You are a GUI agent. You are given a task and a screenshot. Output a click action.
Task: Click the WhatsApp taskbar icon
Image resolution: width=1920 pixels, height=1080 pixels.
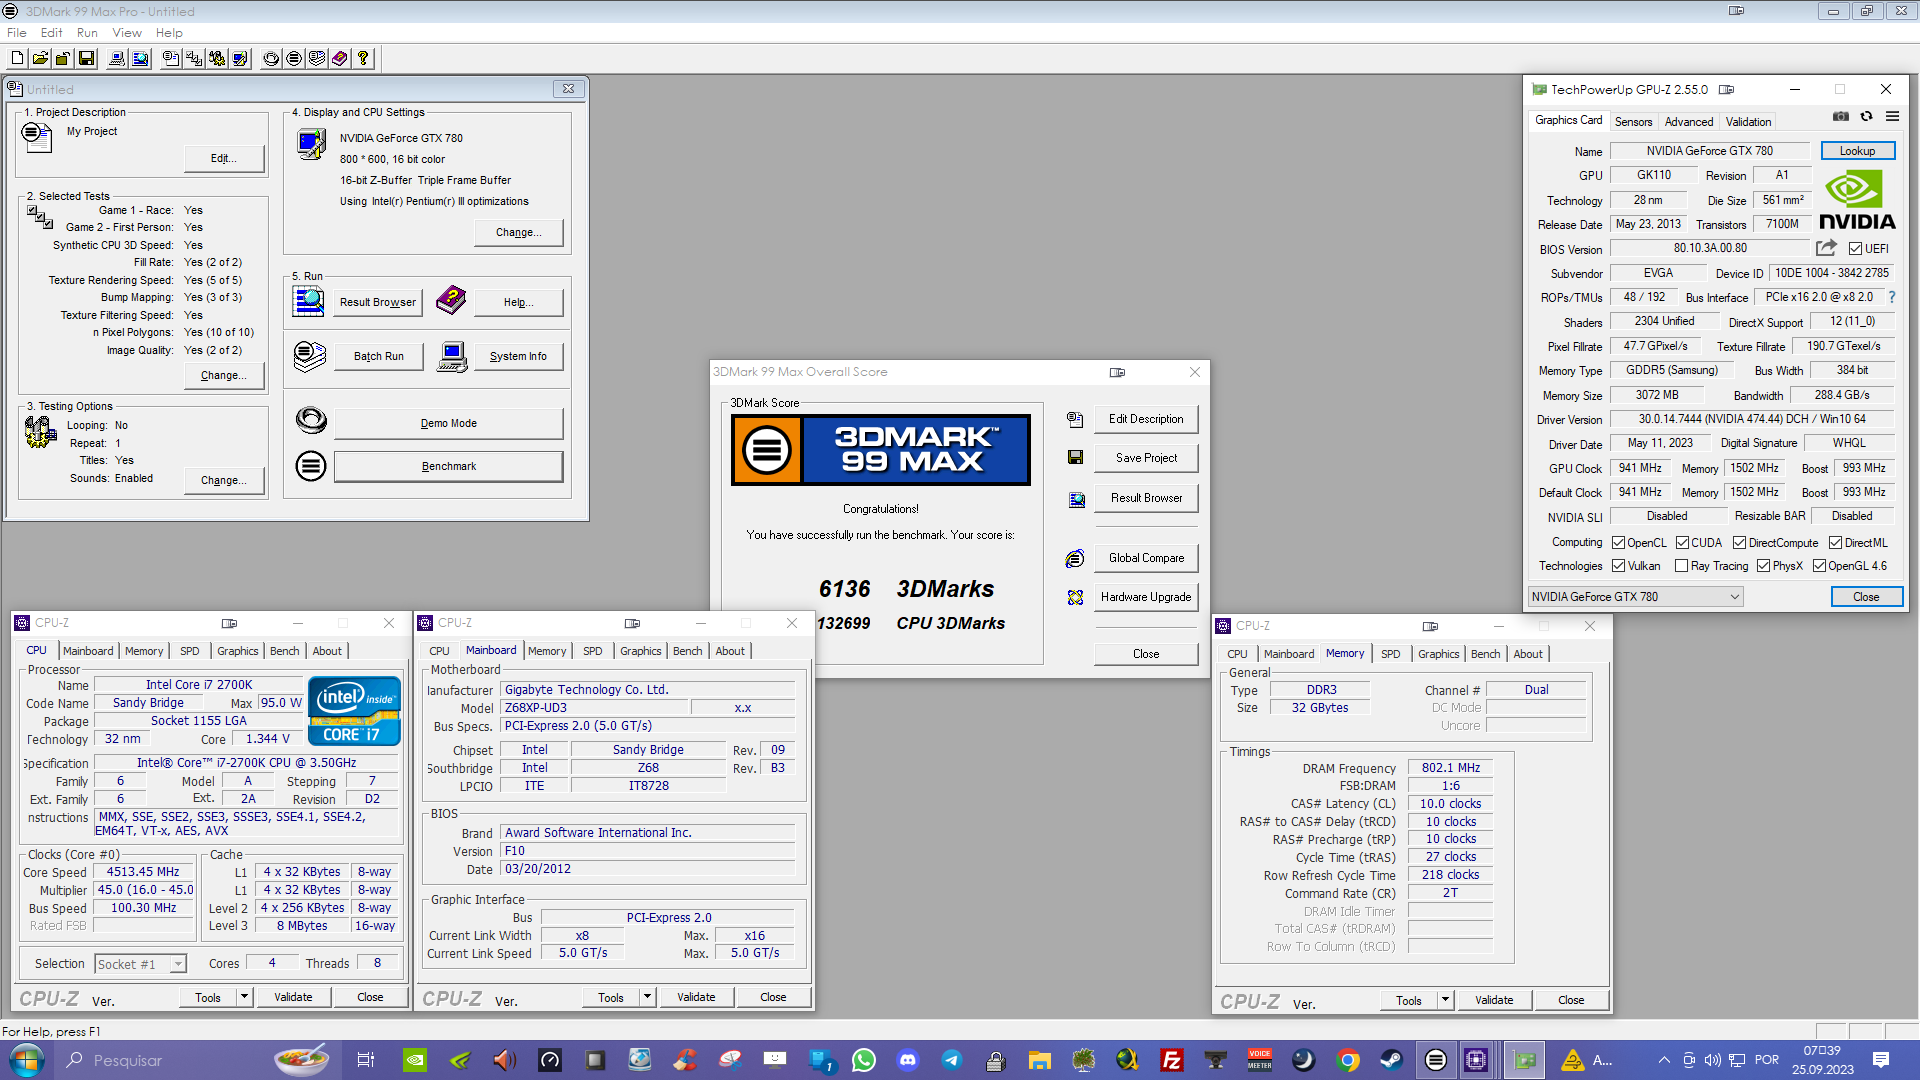click(x=863, y=1060)
